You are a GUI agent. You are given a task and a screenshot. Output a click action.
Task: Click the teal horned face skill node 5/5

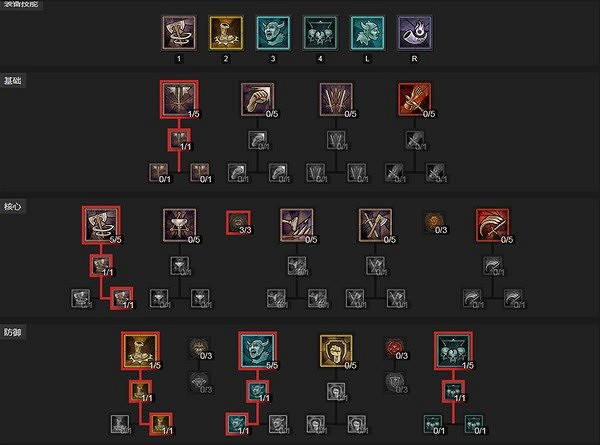click(x=258, y=351)
